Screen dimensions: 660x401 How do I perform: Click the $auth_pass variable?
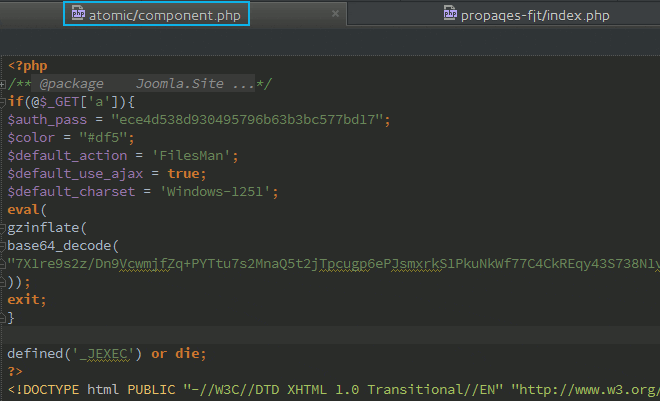coord(47,120)
